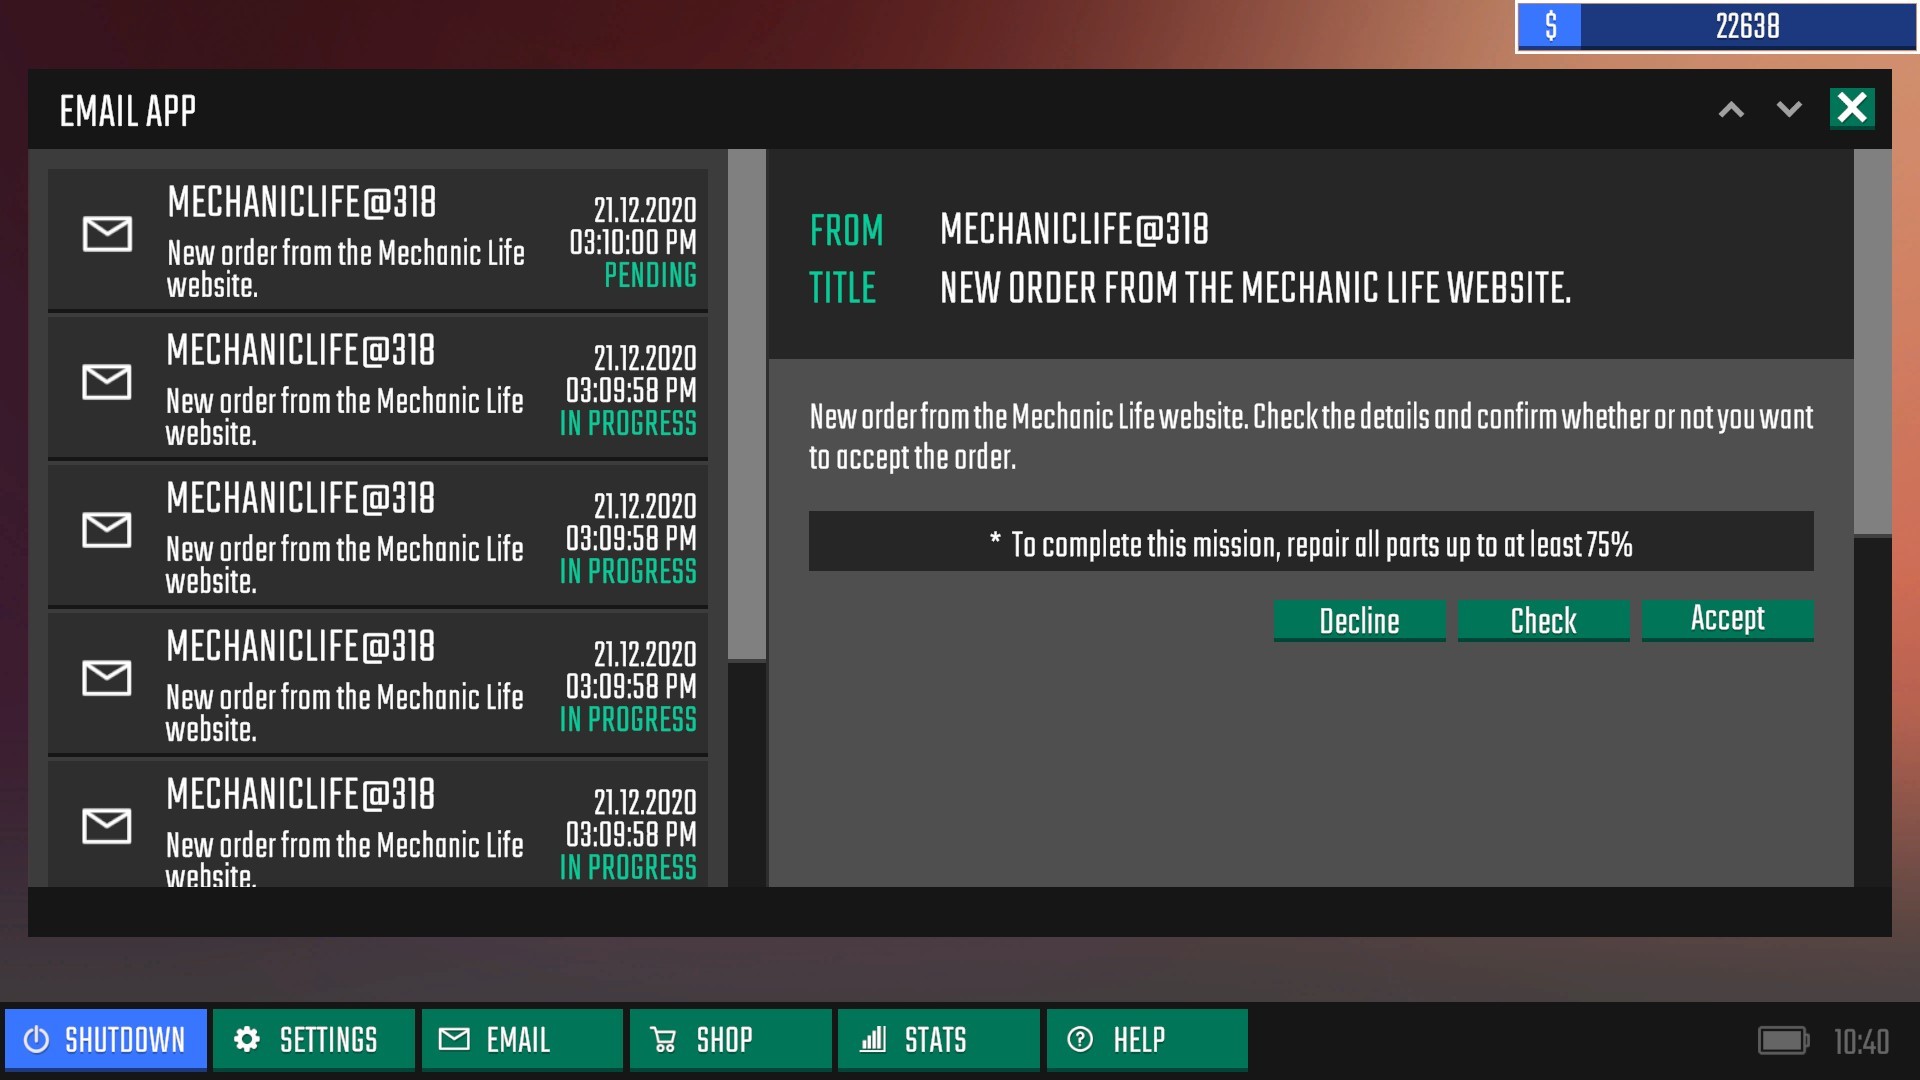Check the battery indicator in the taskbar
The height and width of the screenshot is (1080, 1920).
click(1786, 1039)
